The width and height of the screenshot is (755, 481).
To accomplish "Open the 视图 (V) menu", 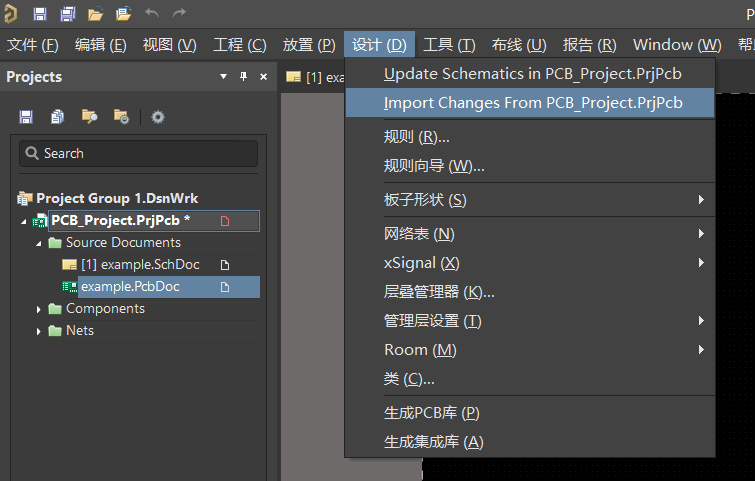I will 169,45.
